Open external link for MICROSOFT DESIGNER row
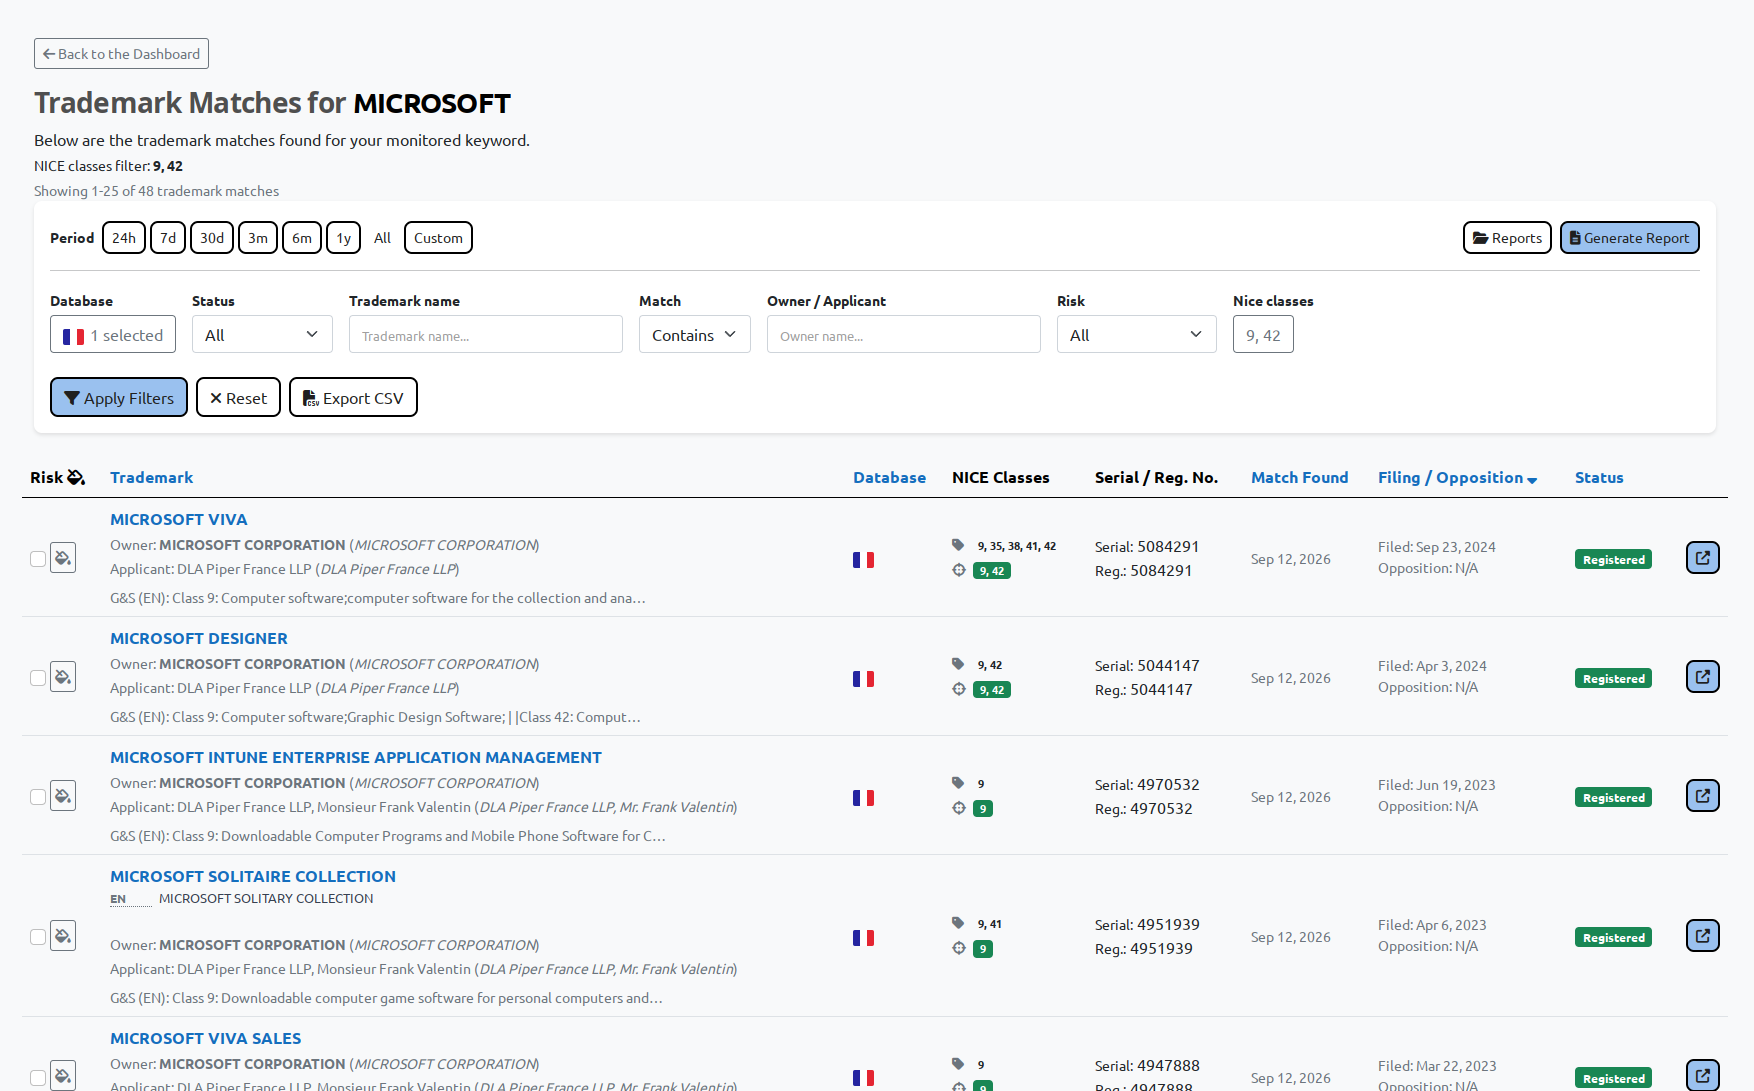 1702,676
